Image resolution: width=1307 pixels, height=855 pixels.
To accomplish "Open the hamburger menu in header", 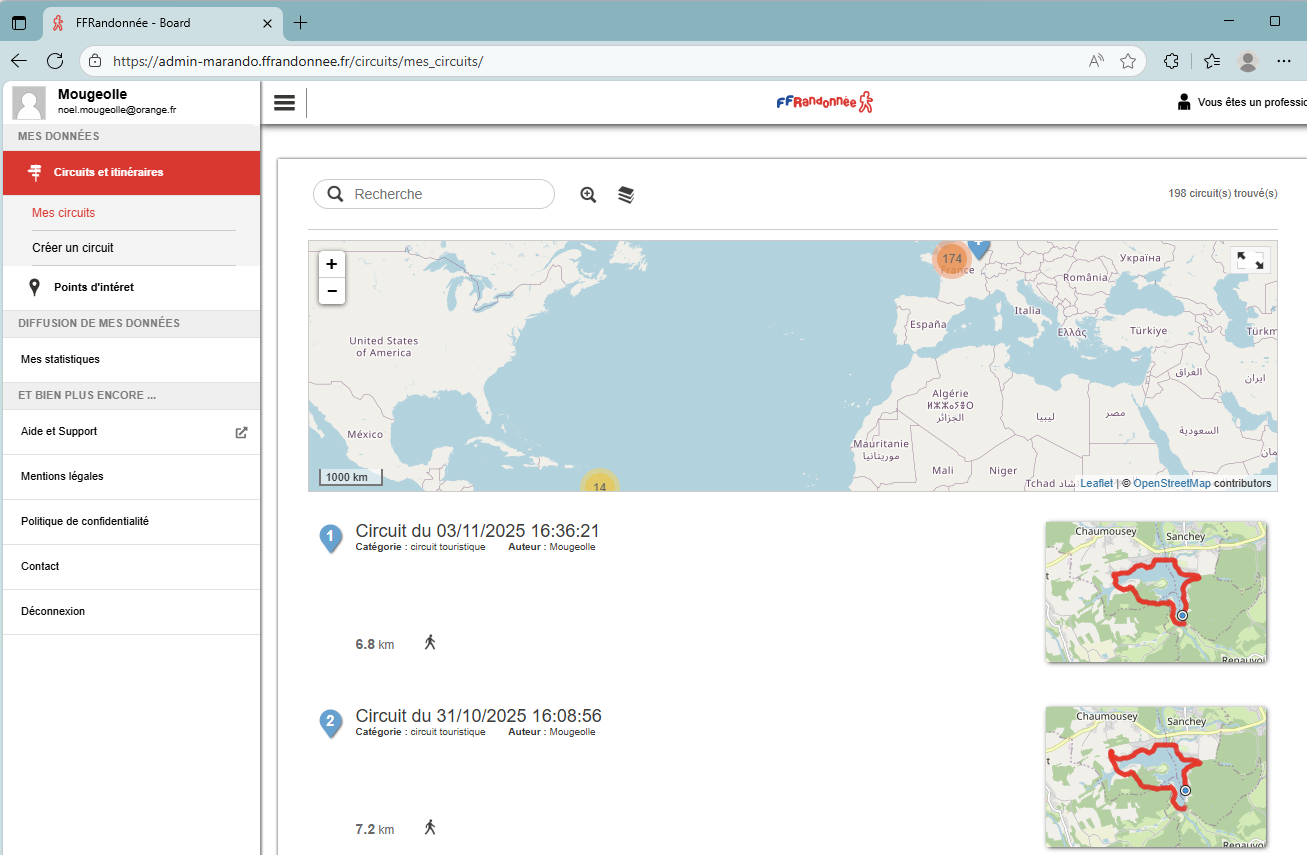I will click(x=284, y=103).
